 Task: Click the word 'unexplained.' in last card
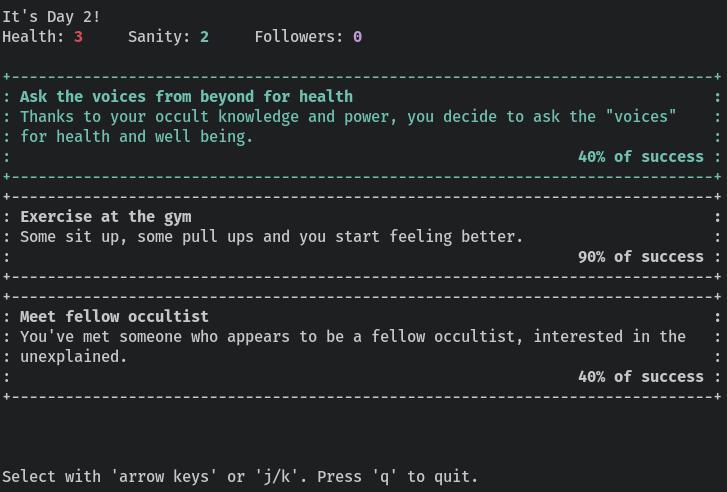click(x=73, y=357)
